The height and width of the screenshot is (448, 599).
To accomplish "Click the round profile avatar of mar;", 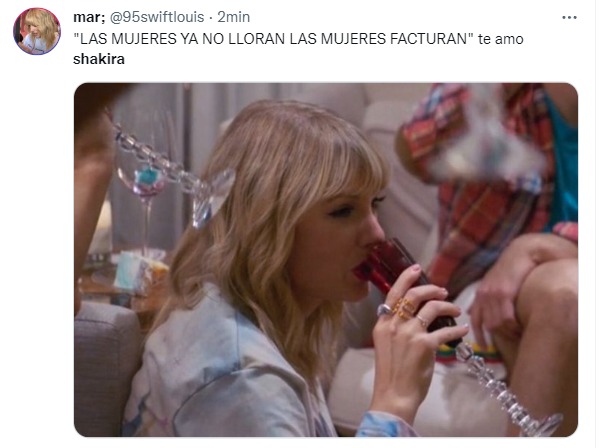I will point(37,32).
